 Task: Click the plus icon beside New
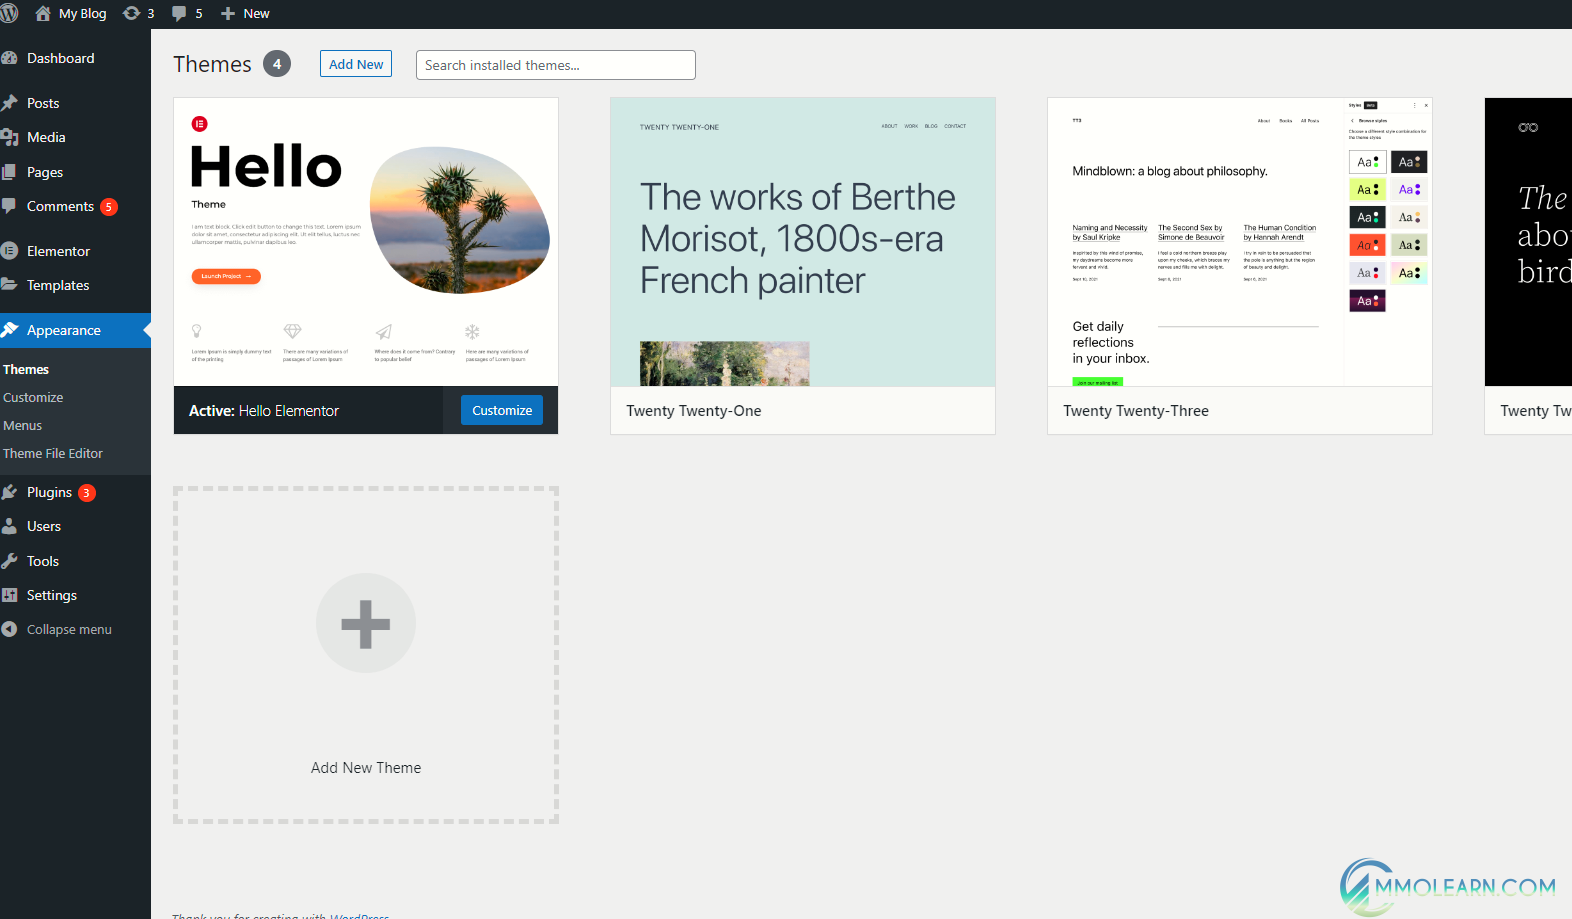coord(228,13)
